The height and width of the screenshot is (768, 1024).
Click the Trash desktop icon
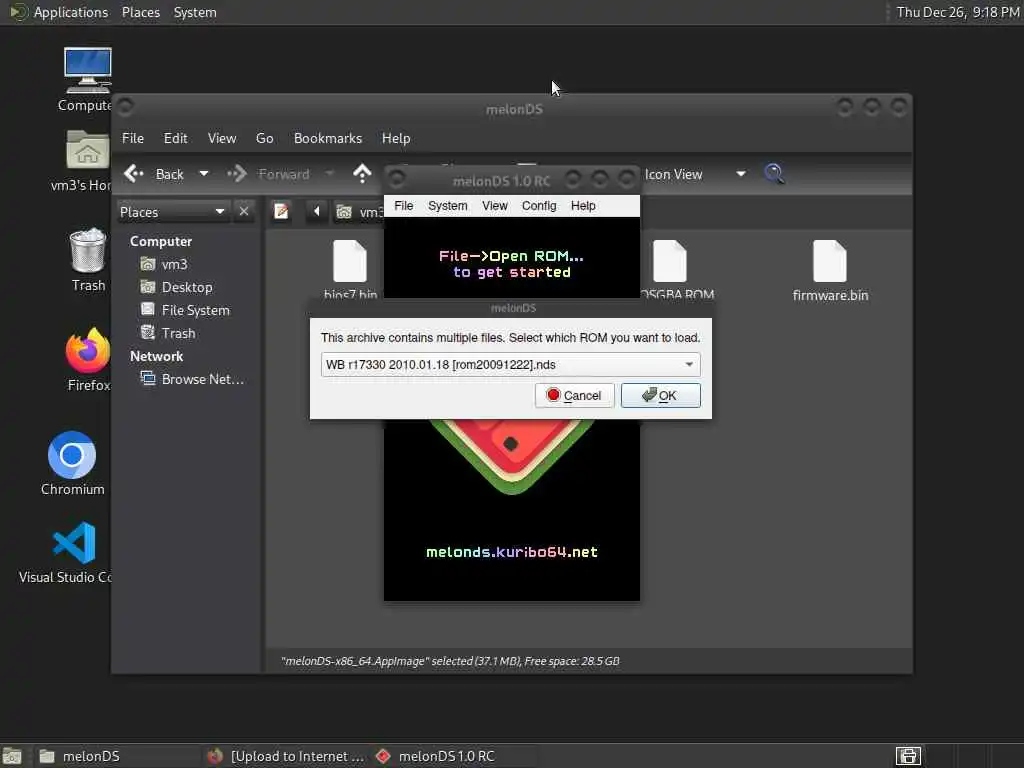point(88,249)
